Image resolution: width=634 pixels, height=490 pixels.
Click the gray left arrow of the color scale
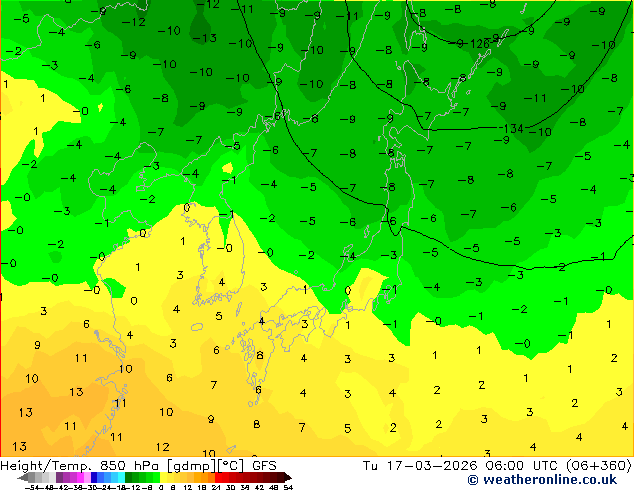point(22,478)
